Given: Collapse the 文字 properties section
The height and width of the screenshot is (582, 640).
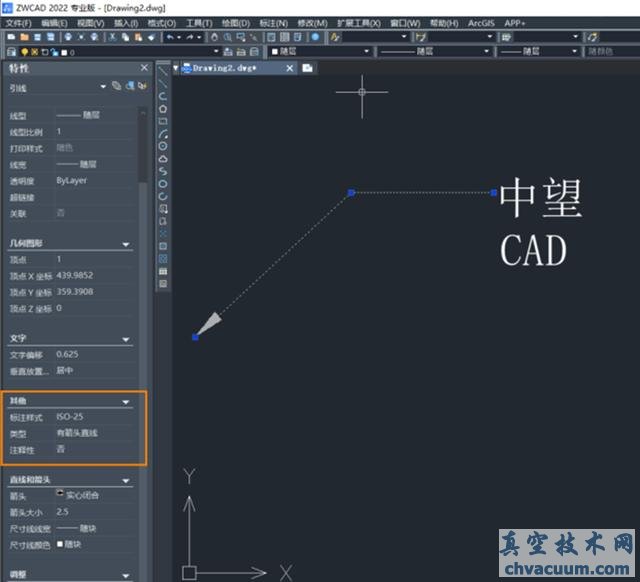Looking at the screenshot, I should pos(126,339).
